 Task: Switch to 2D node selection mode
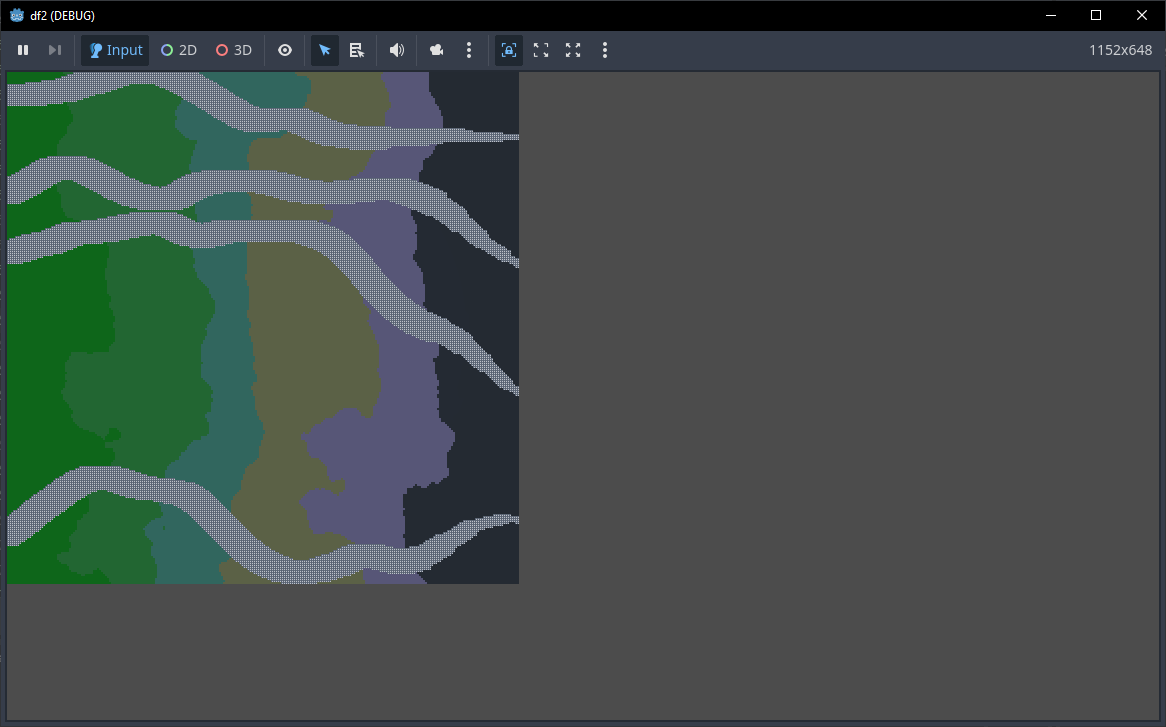pos(179,50)
